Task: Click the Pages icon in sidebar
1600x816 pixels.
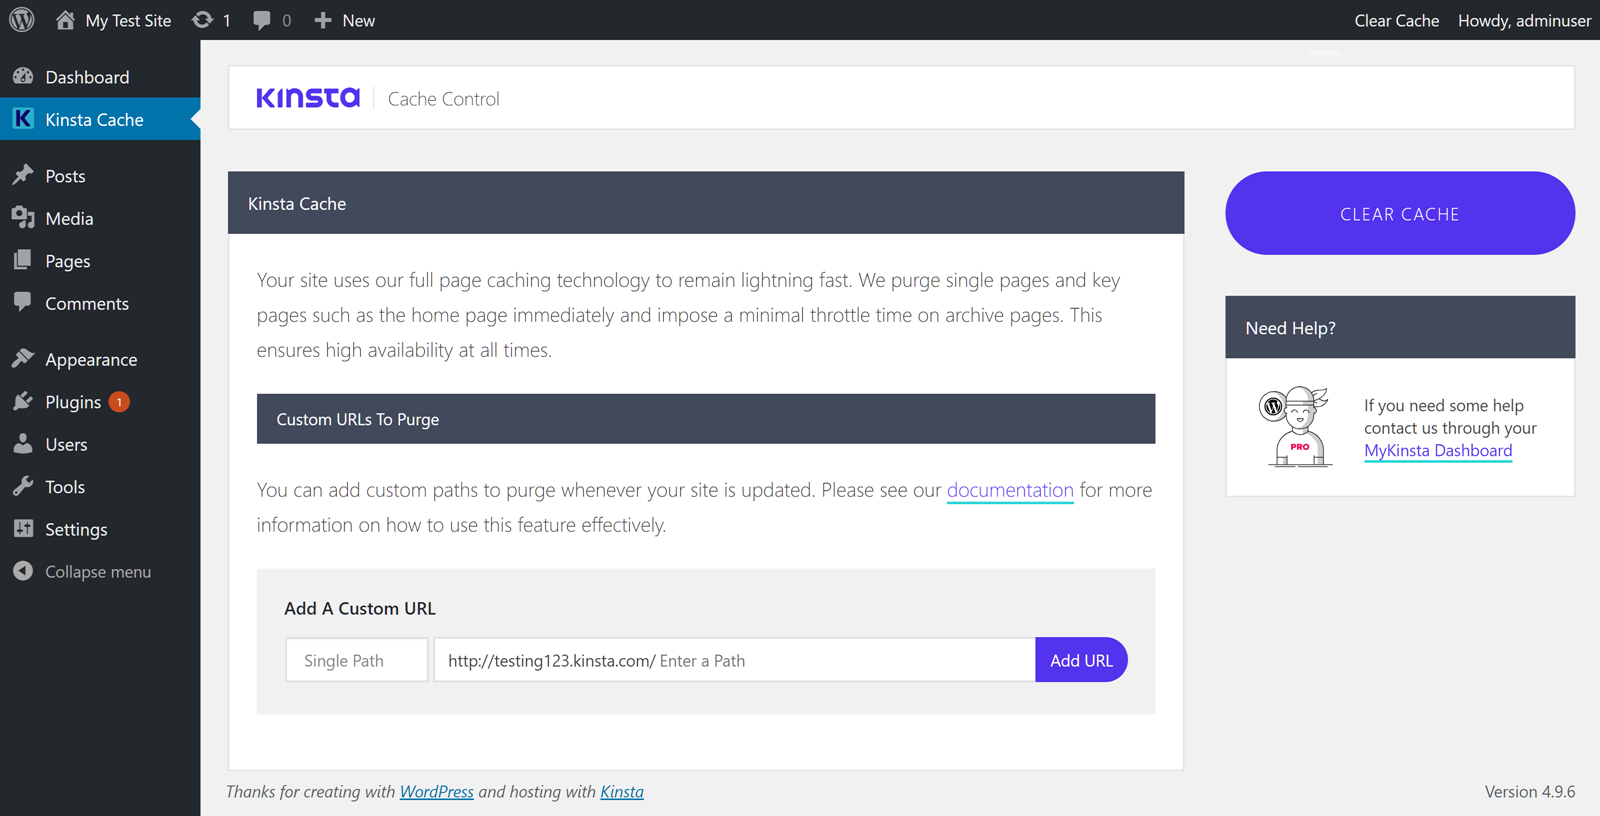Action: click(23, 260)
